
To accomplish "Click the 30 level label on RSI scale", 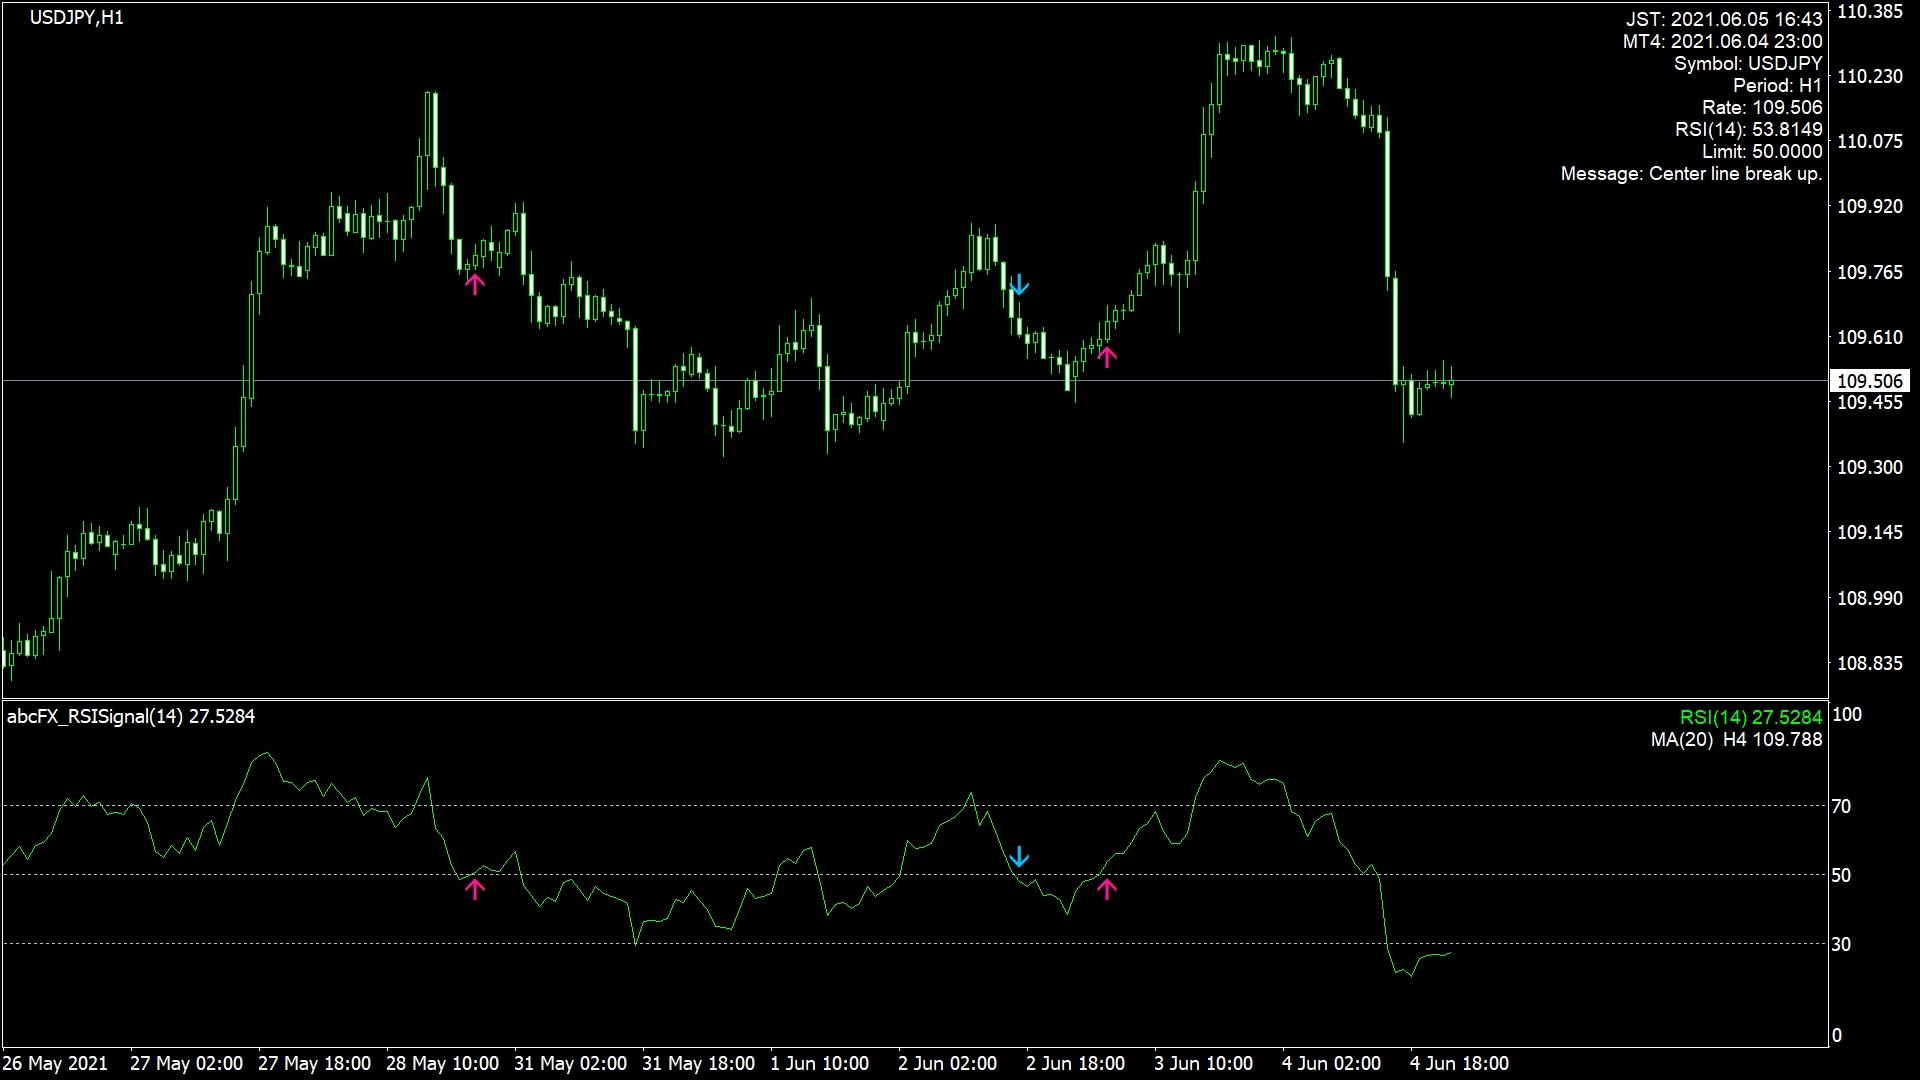I will click(1841, 944).
